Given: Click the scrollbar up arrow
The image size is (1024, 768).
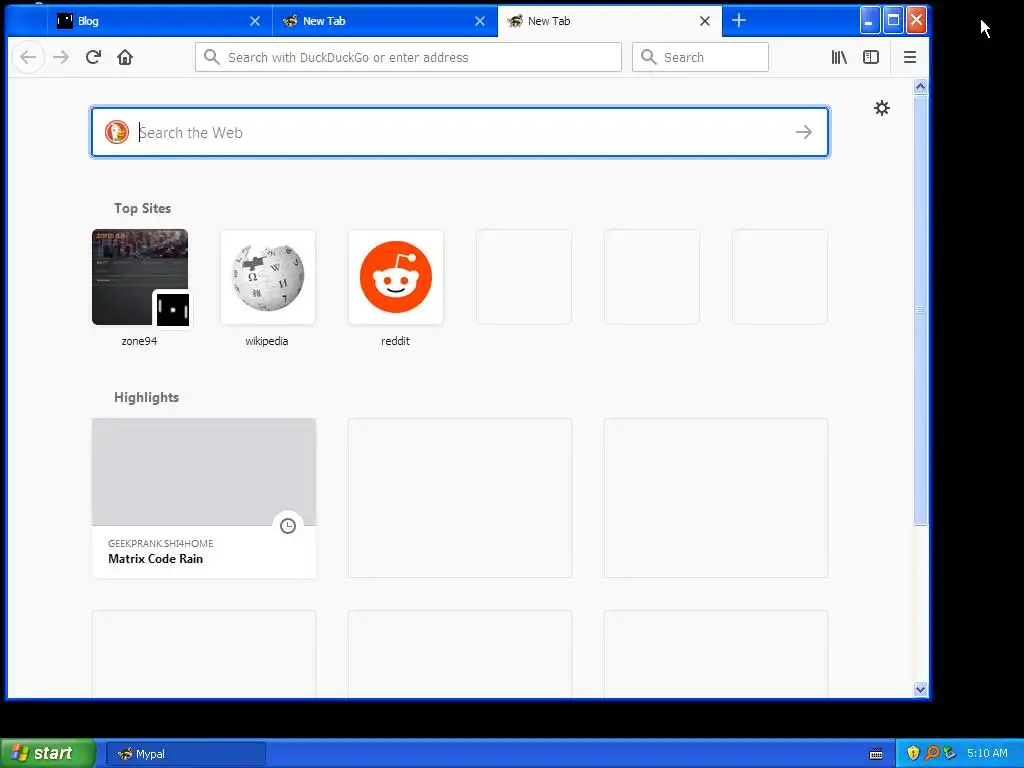Looking at the screenshot, I should pyautogui.click(x=920, y=86).
